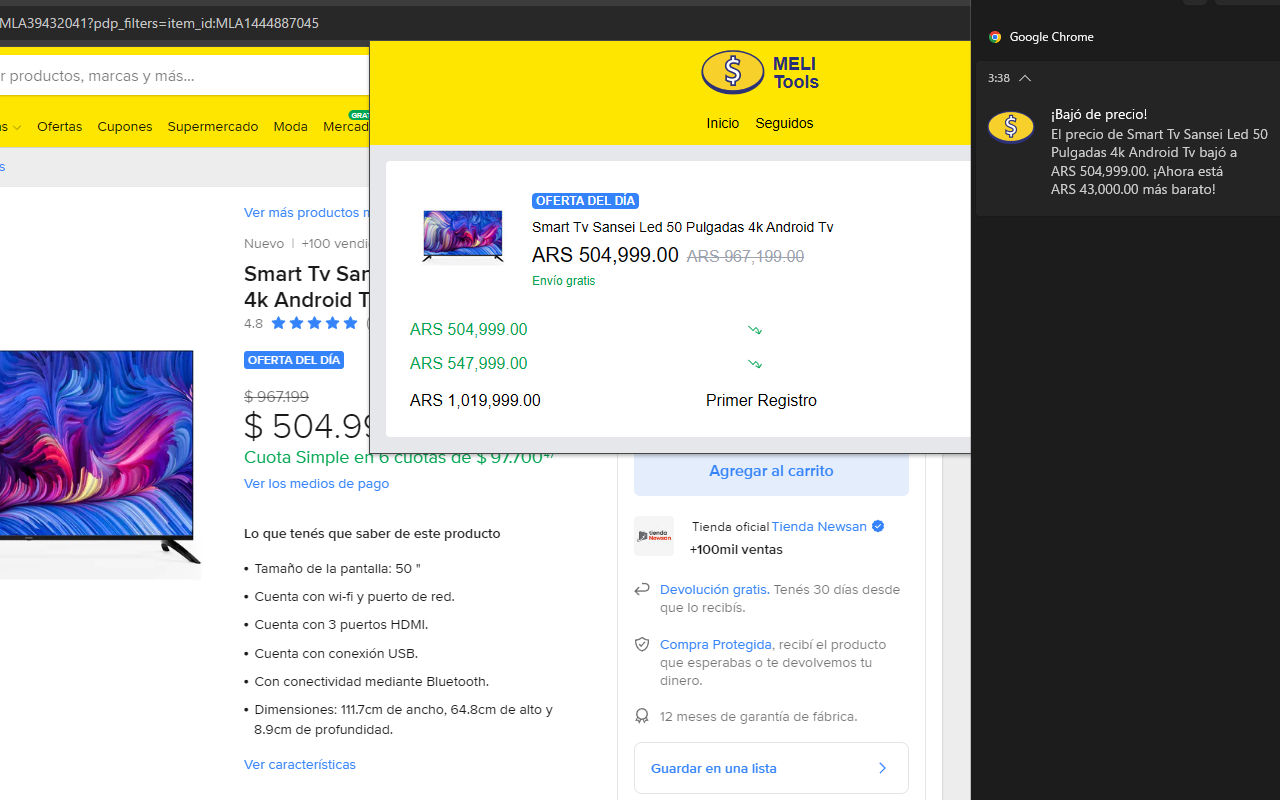Click Cuenta con 3 puertos HDMI bullet
Screen dimensions: 1280x800
click(x=341, y=625)
